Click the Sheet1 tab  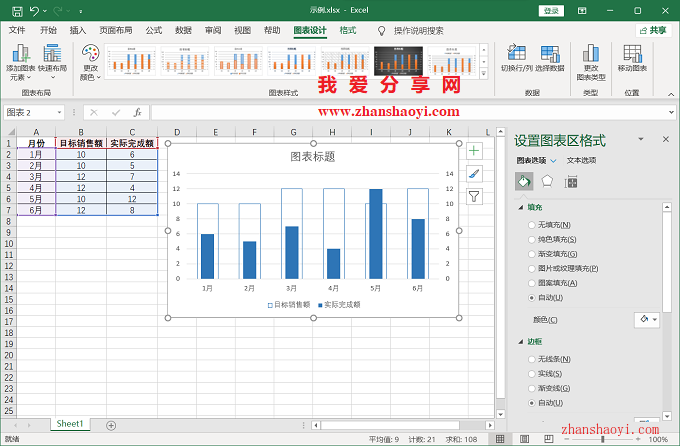pos(70,424)
